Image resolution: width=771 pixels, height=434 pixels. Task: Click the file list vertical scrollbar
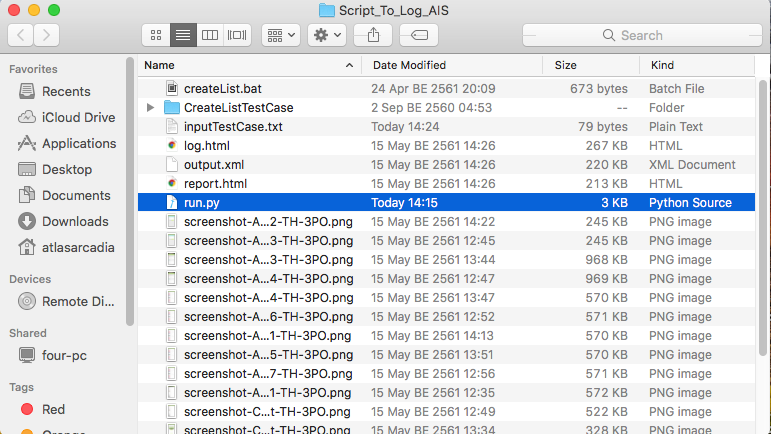[763, 216]
